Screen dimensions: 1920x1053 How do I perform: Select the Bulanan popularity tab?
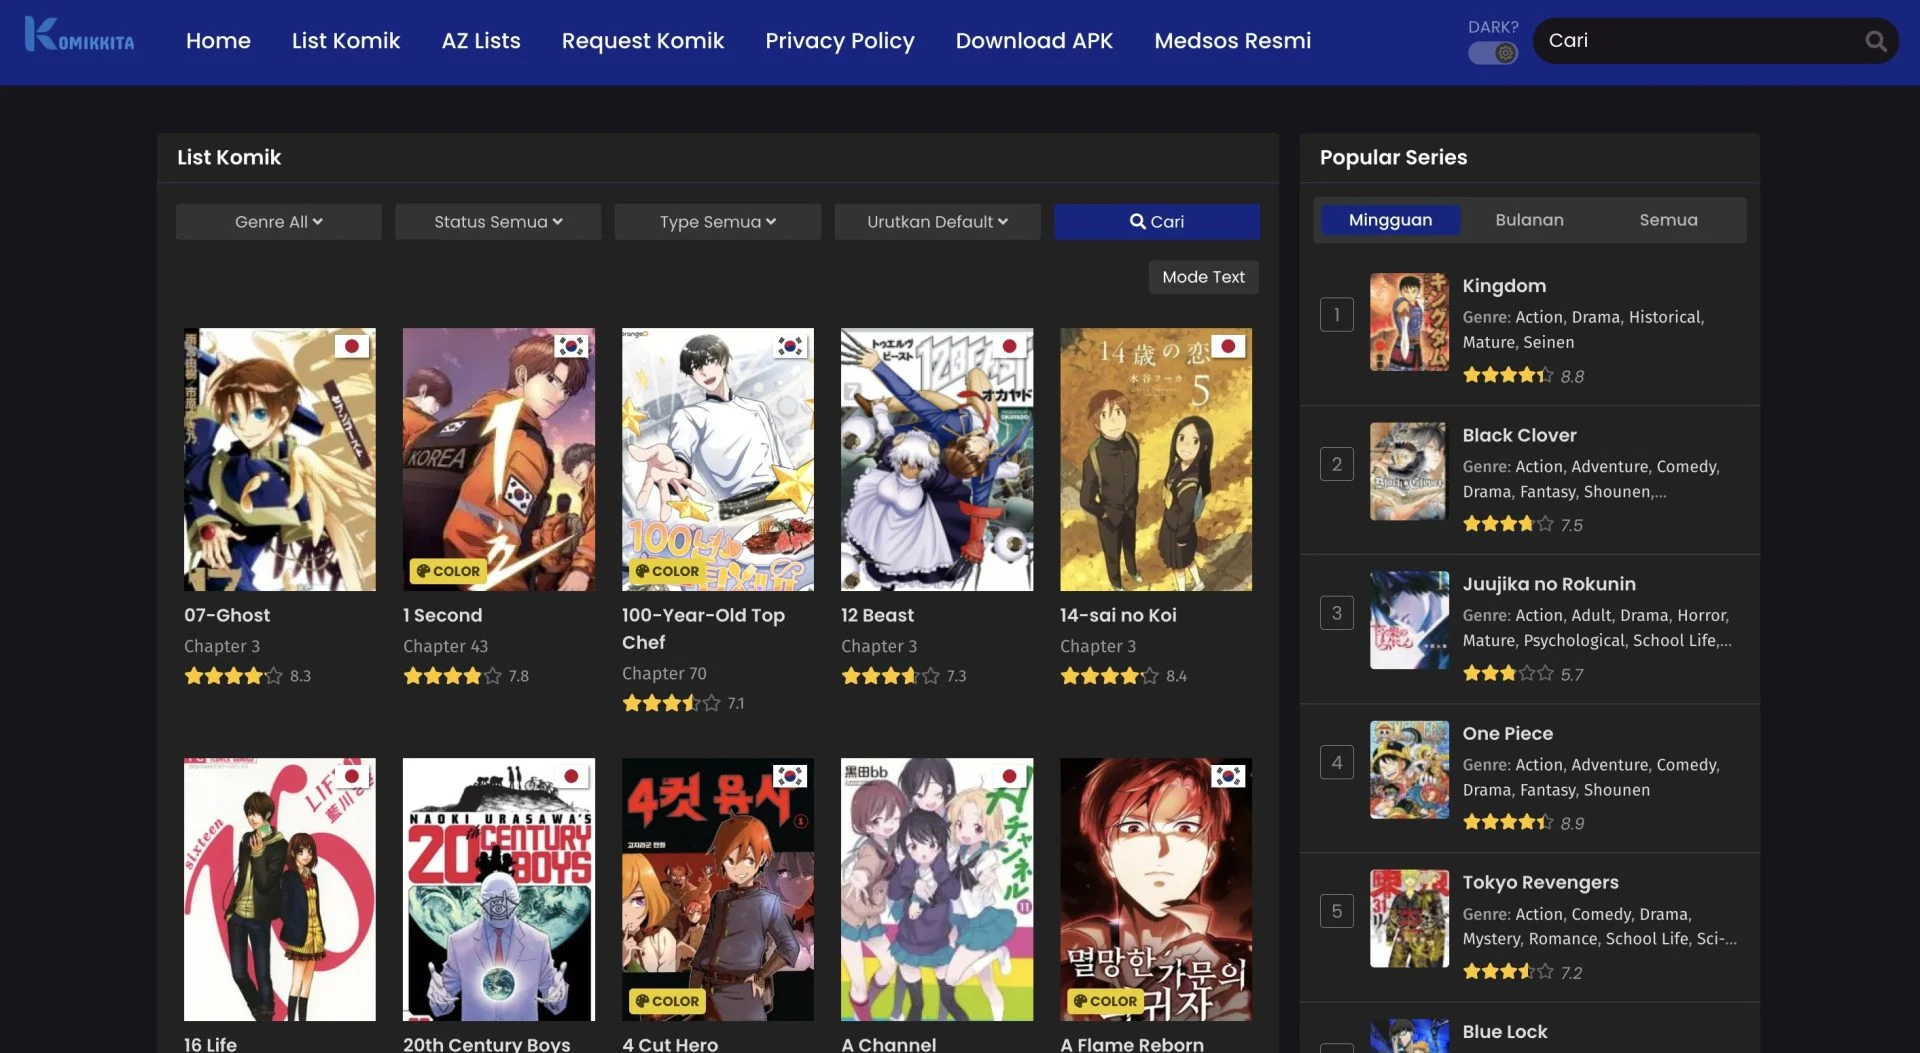point(1529,220)
